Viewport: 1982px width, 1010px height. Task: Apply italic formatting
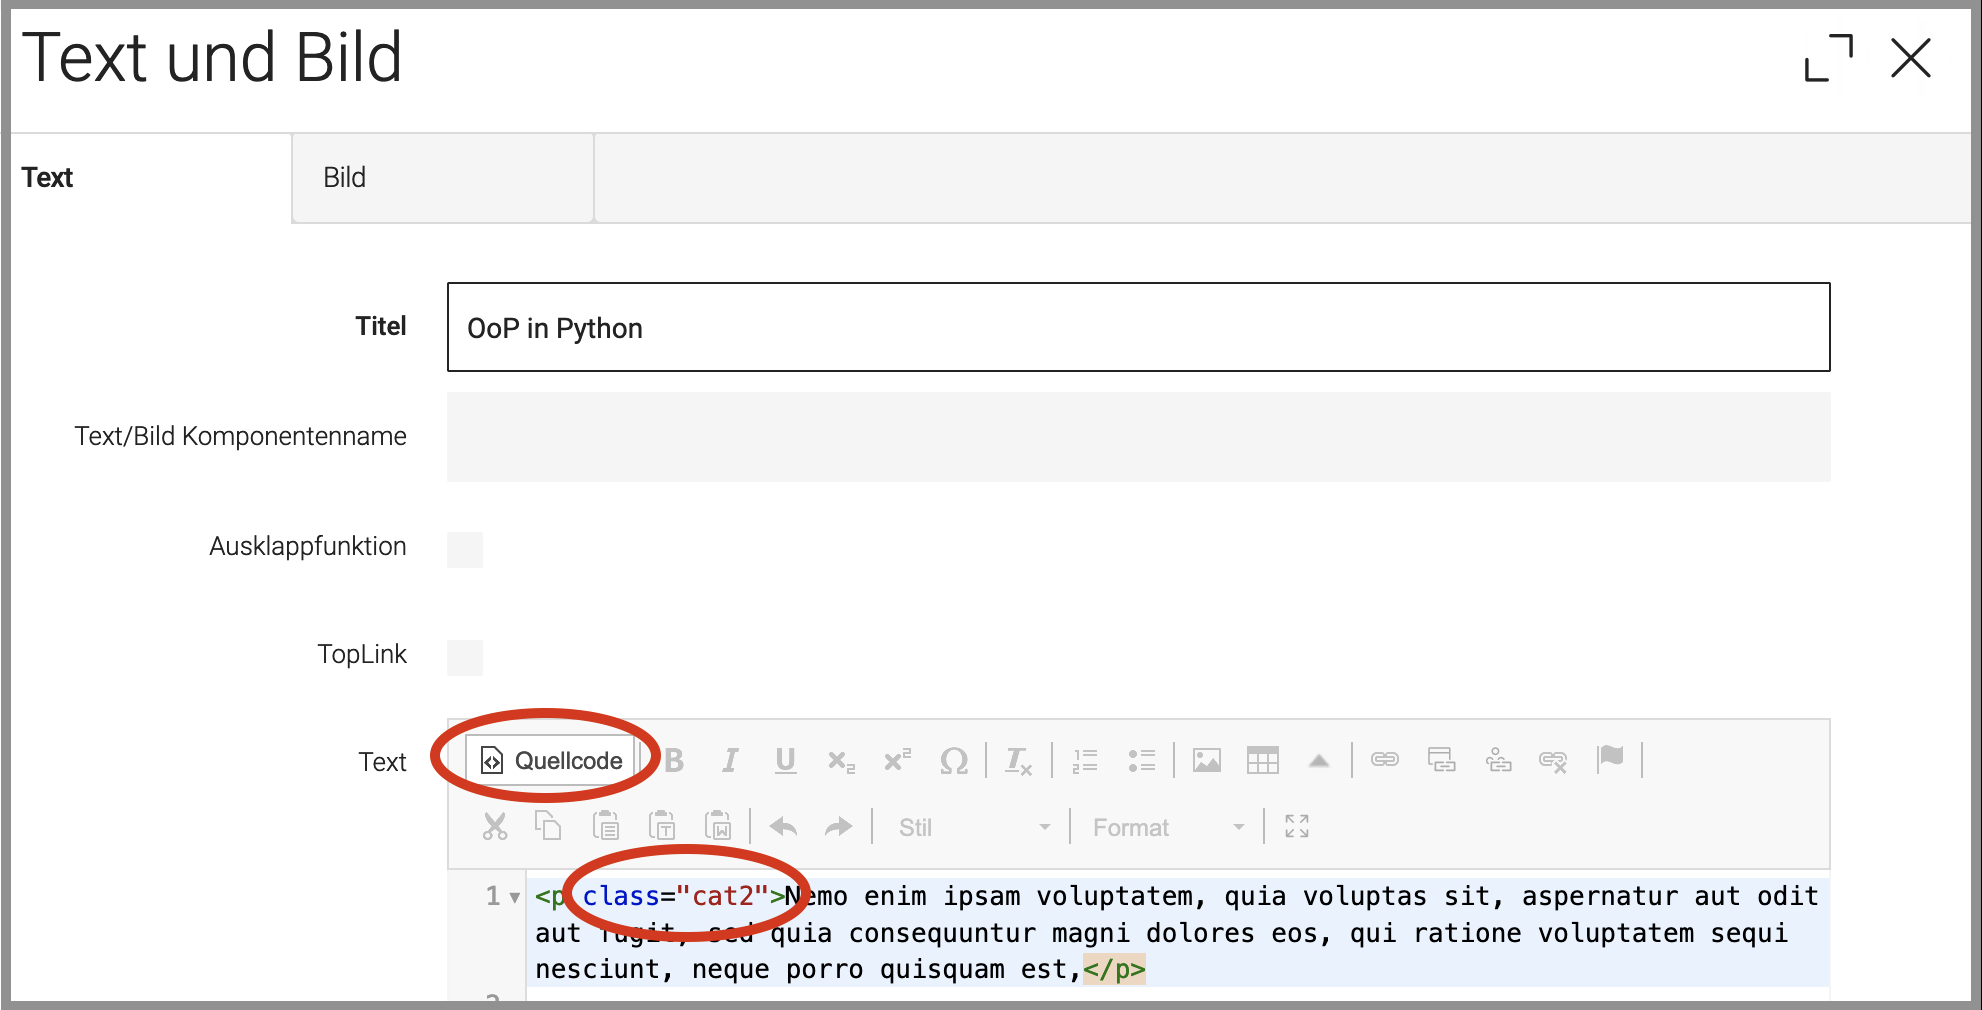(x=730, y=761)
